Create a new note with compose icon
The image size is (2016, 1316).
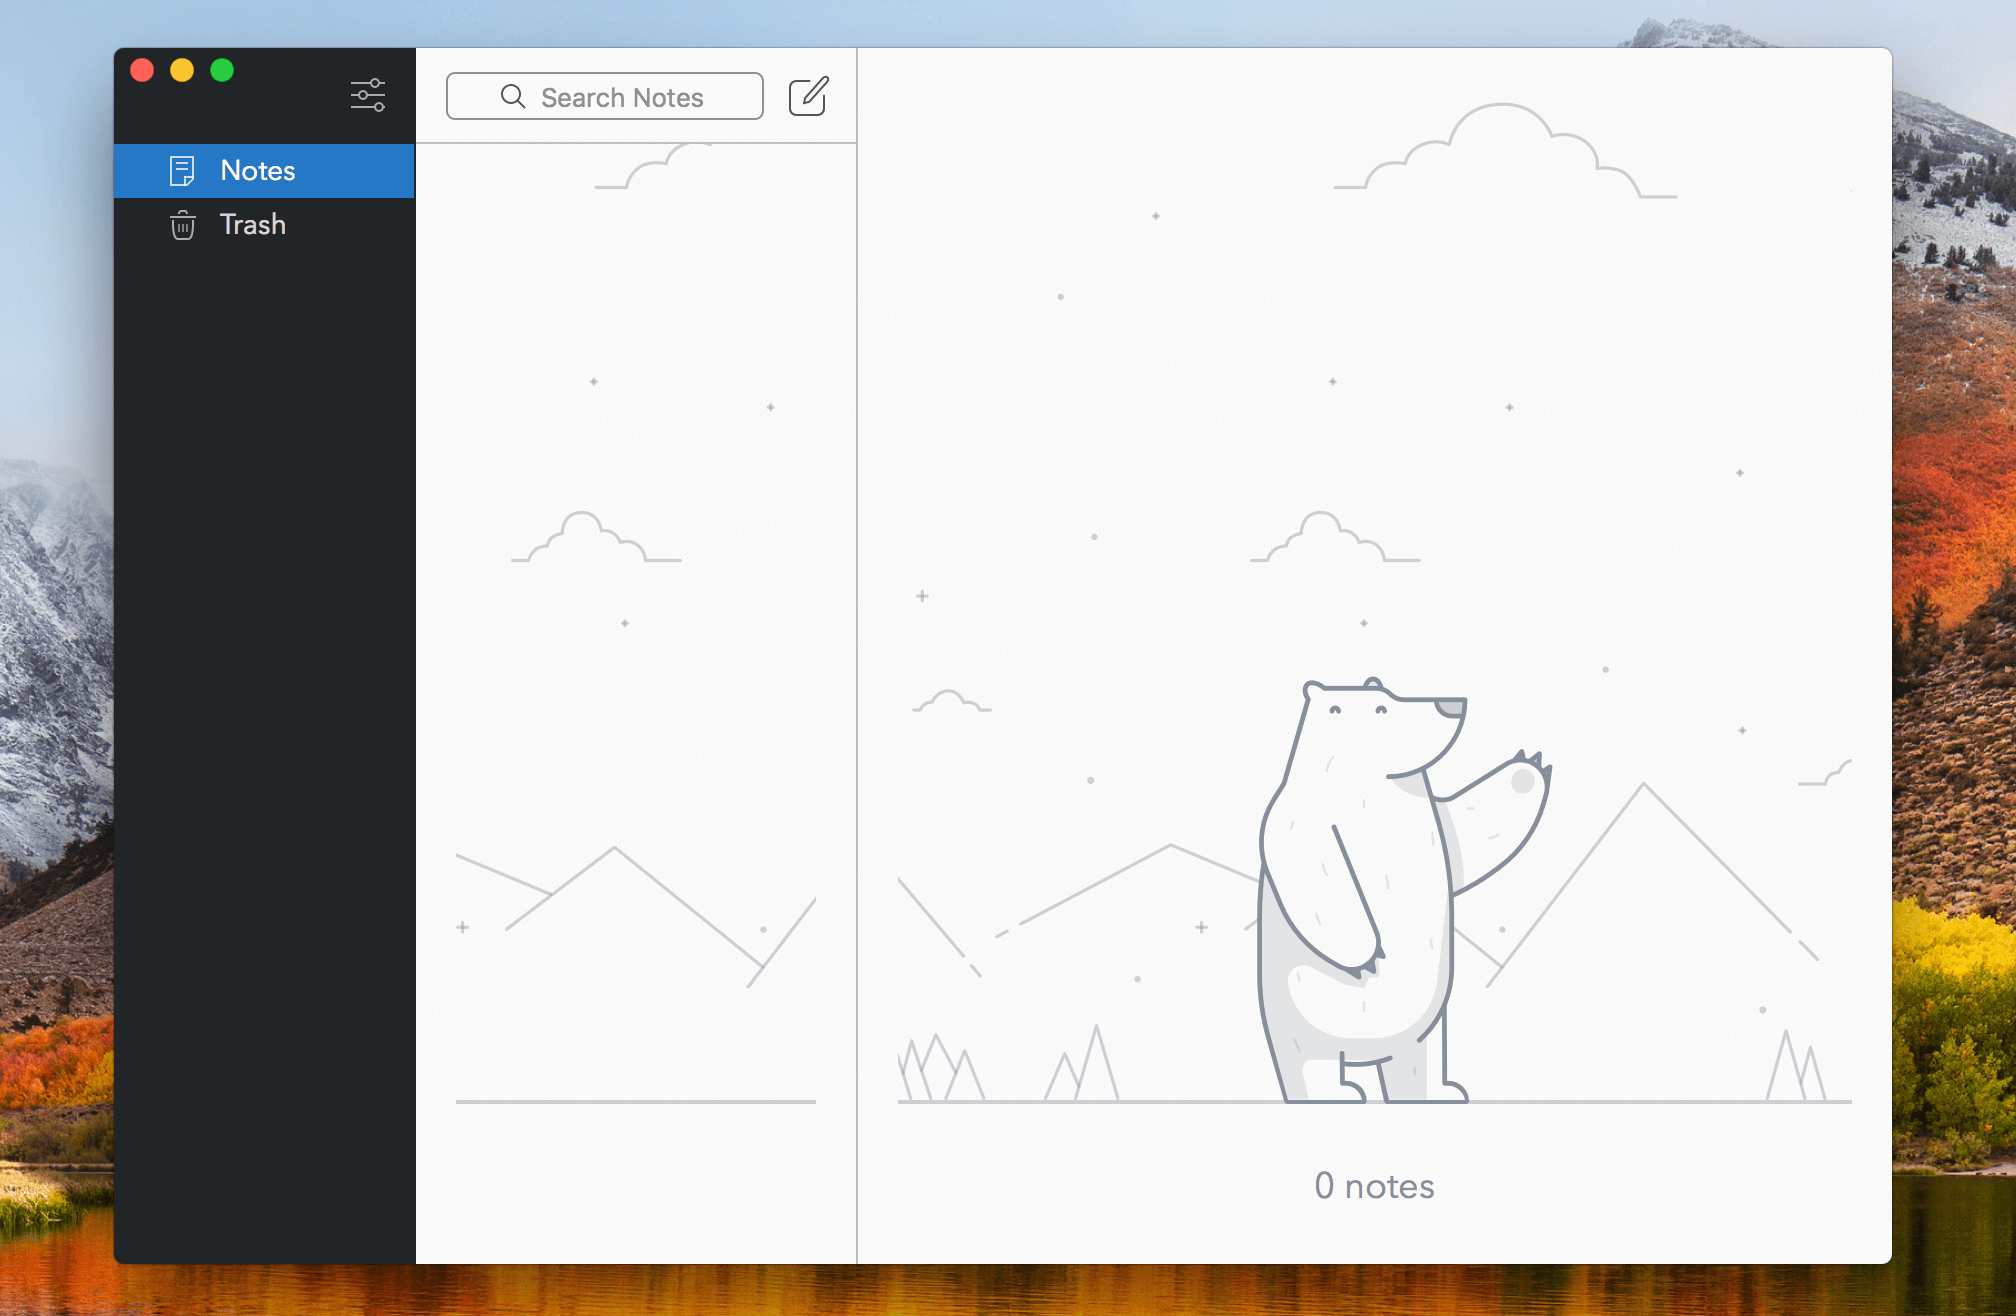point(808,96)
